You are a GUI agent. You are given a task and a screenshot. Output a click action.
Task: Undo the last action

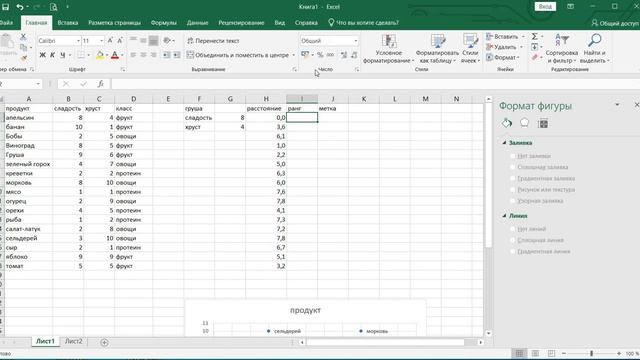click(x=20, y=7)
